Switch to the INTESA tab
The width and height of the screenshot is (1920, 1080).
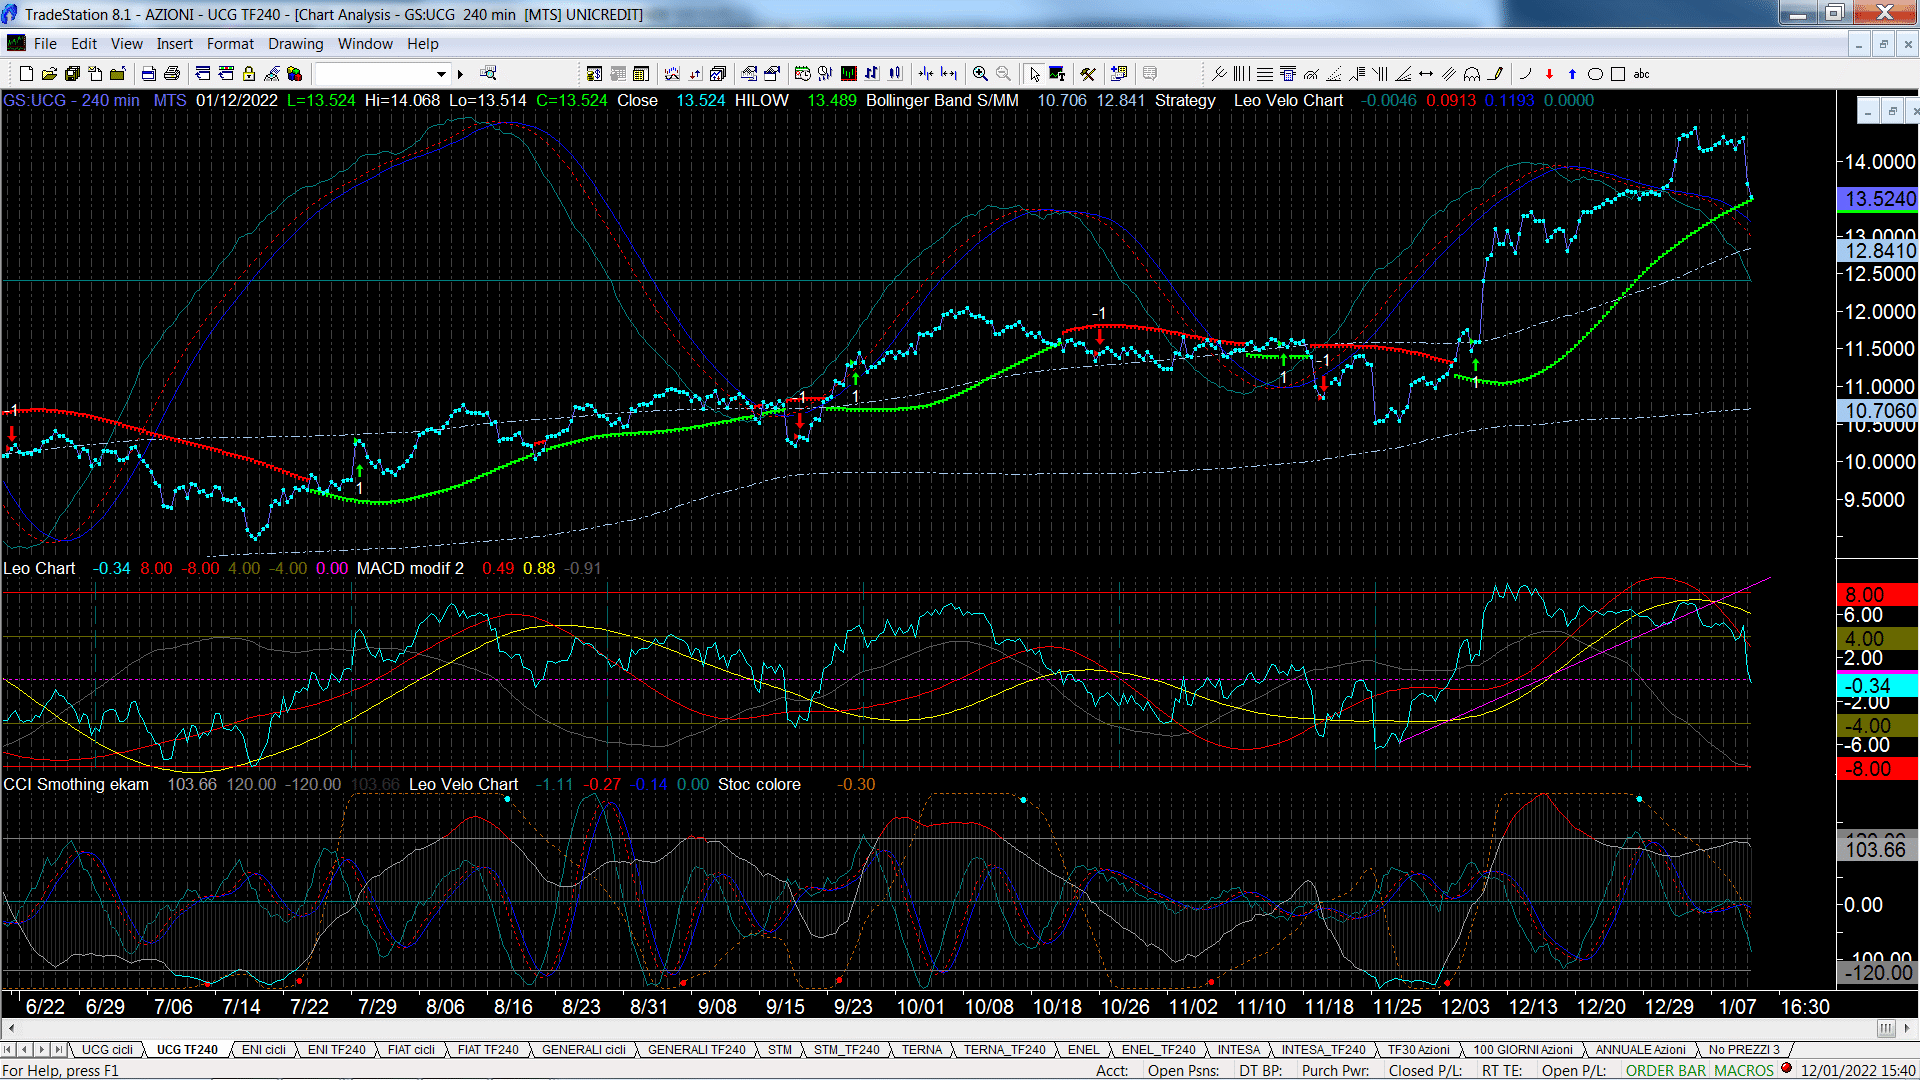pyautogui.click(x=1239, y=1049)
